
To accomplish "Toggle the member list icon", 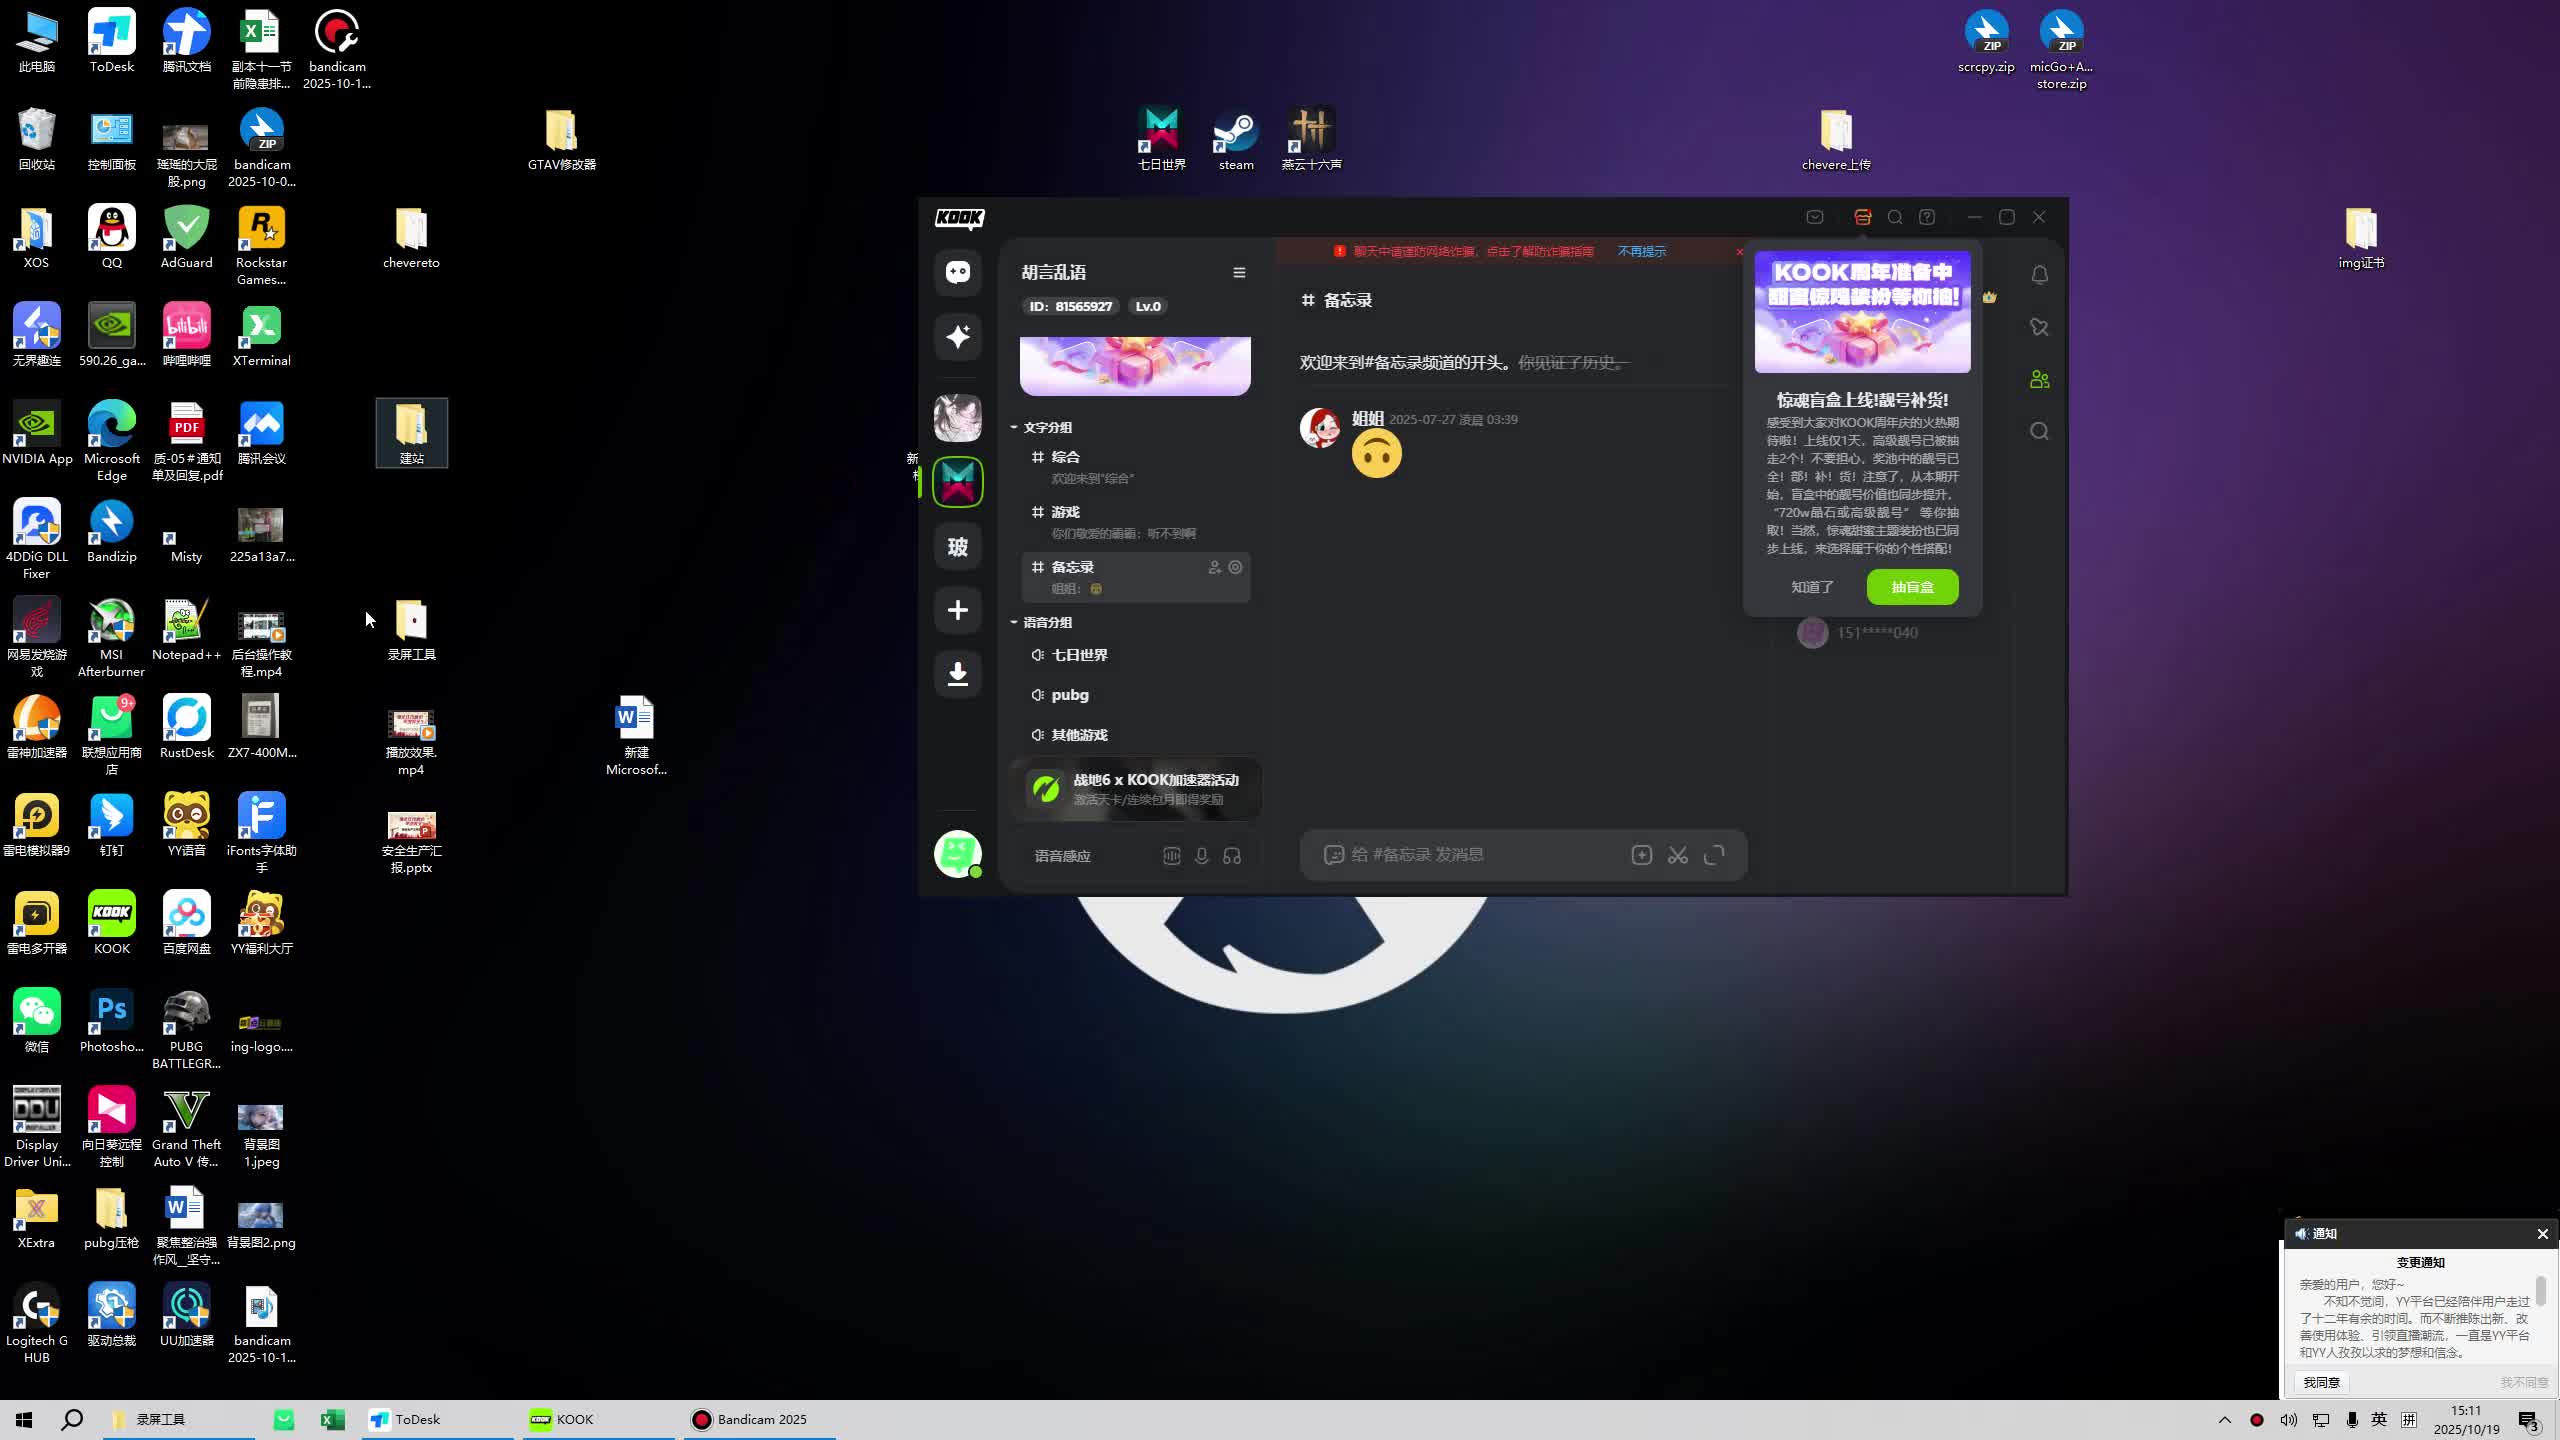I will (2039, 380).
